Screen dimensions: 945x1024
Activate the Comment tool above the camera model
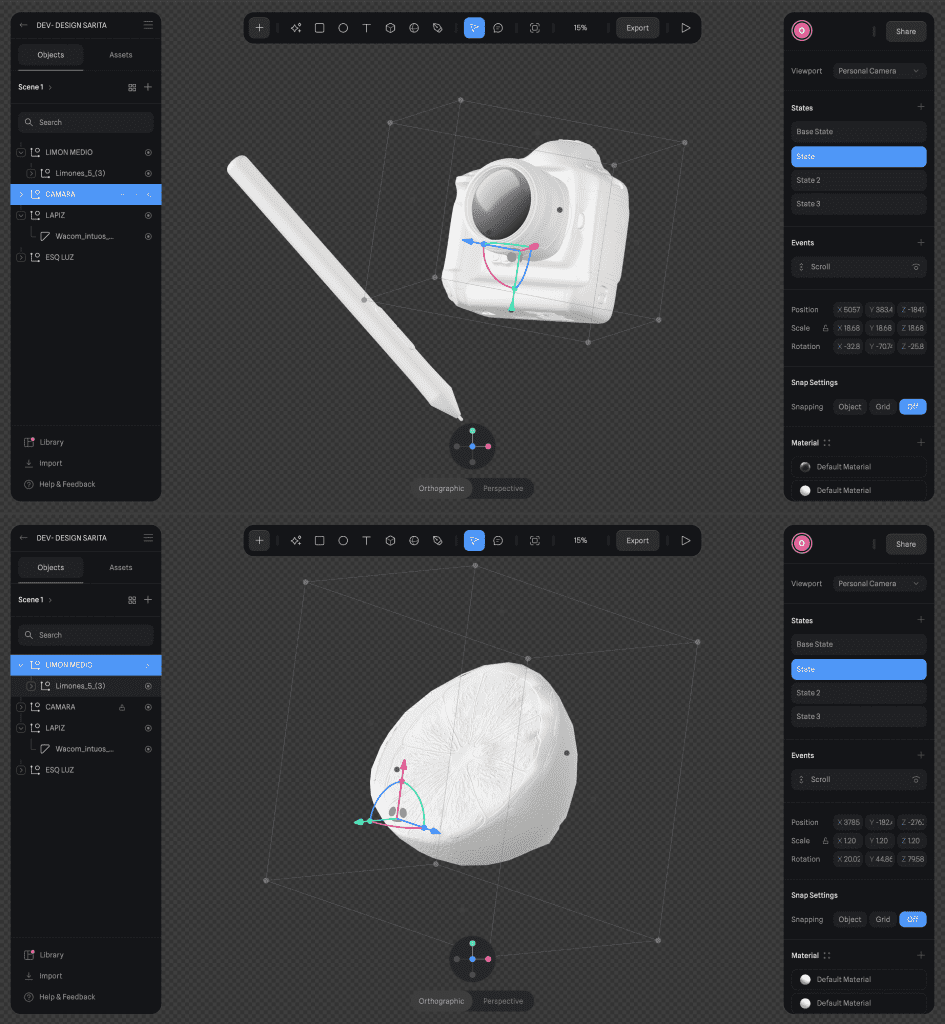tap(498, 28)
